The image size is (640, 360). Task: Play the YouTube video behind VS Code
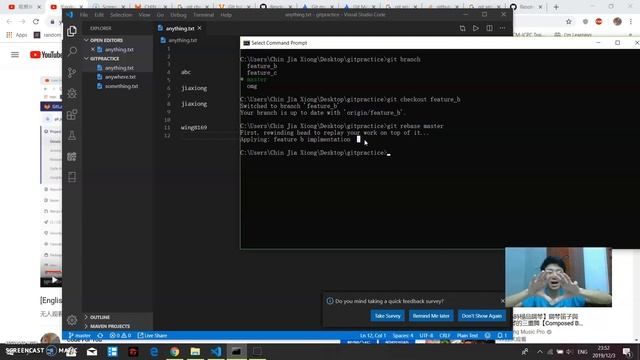[x=54, y=280]
